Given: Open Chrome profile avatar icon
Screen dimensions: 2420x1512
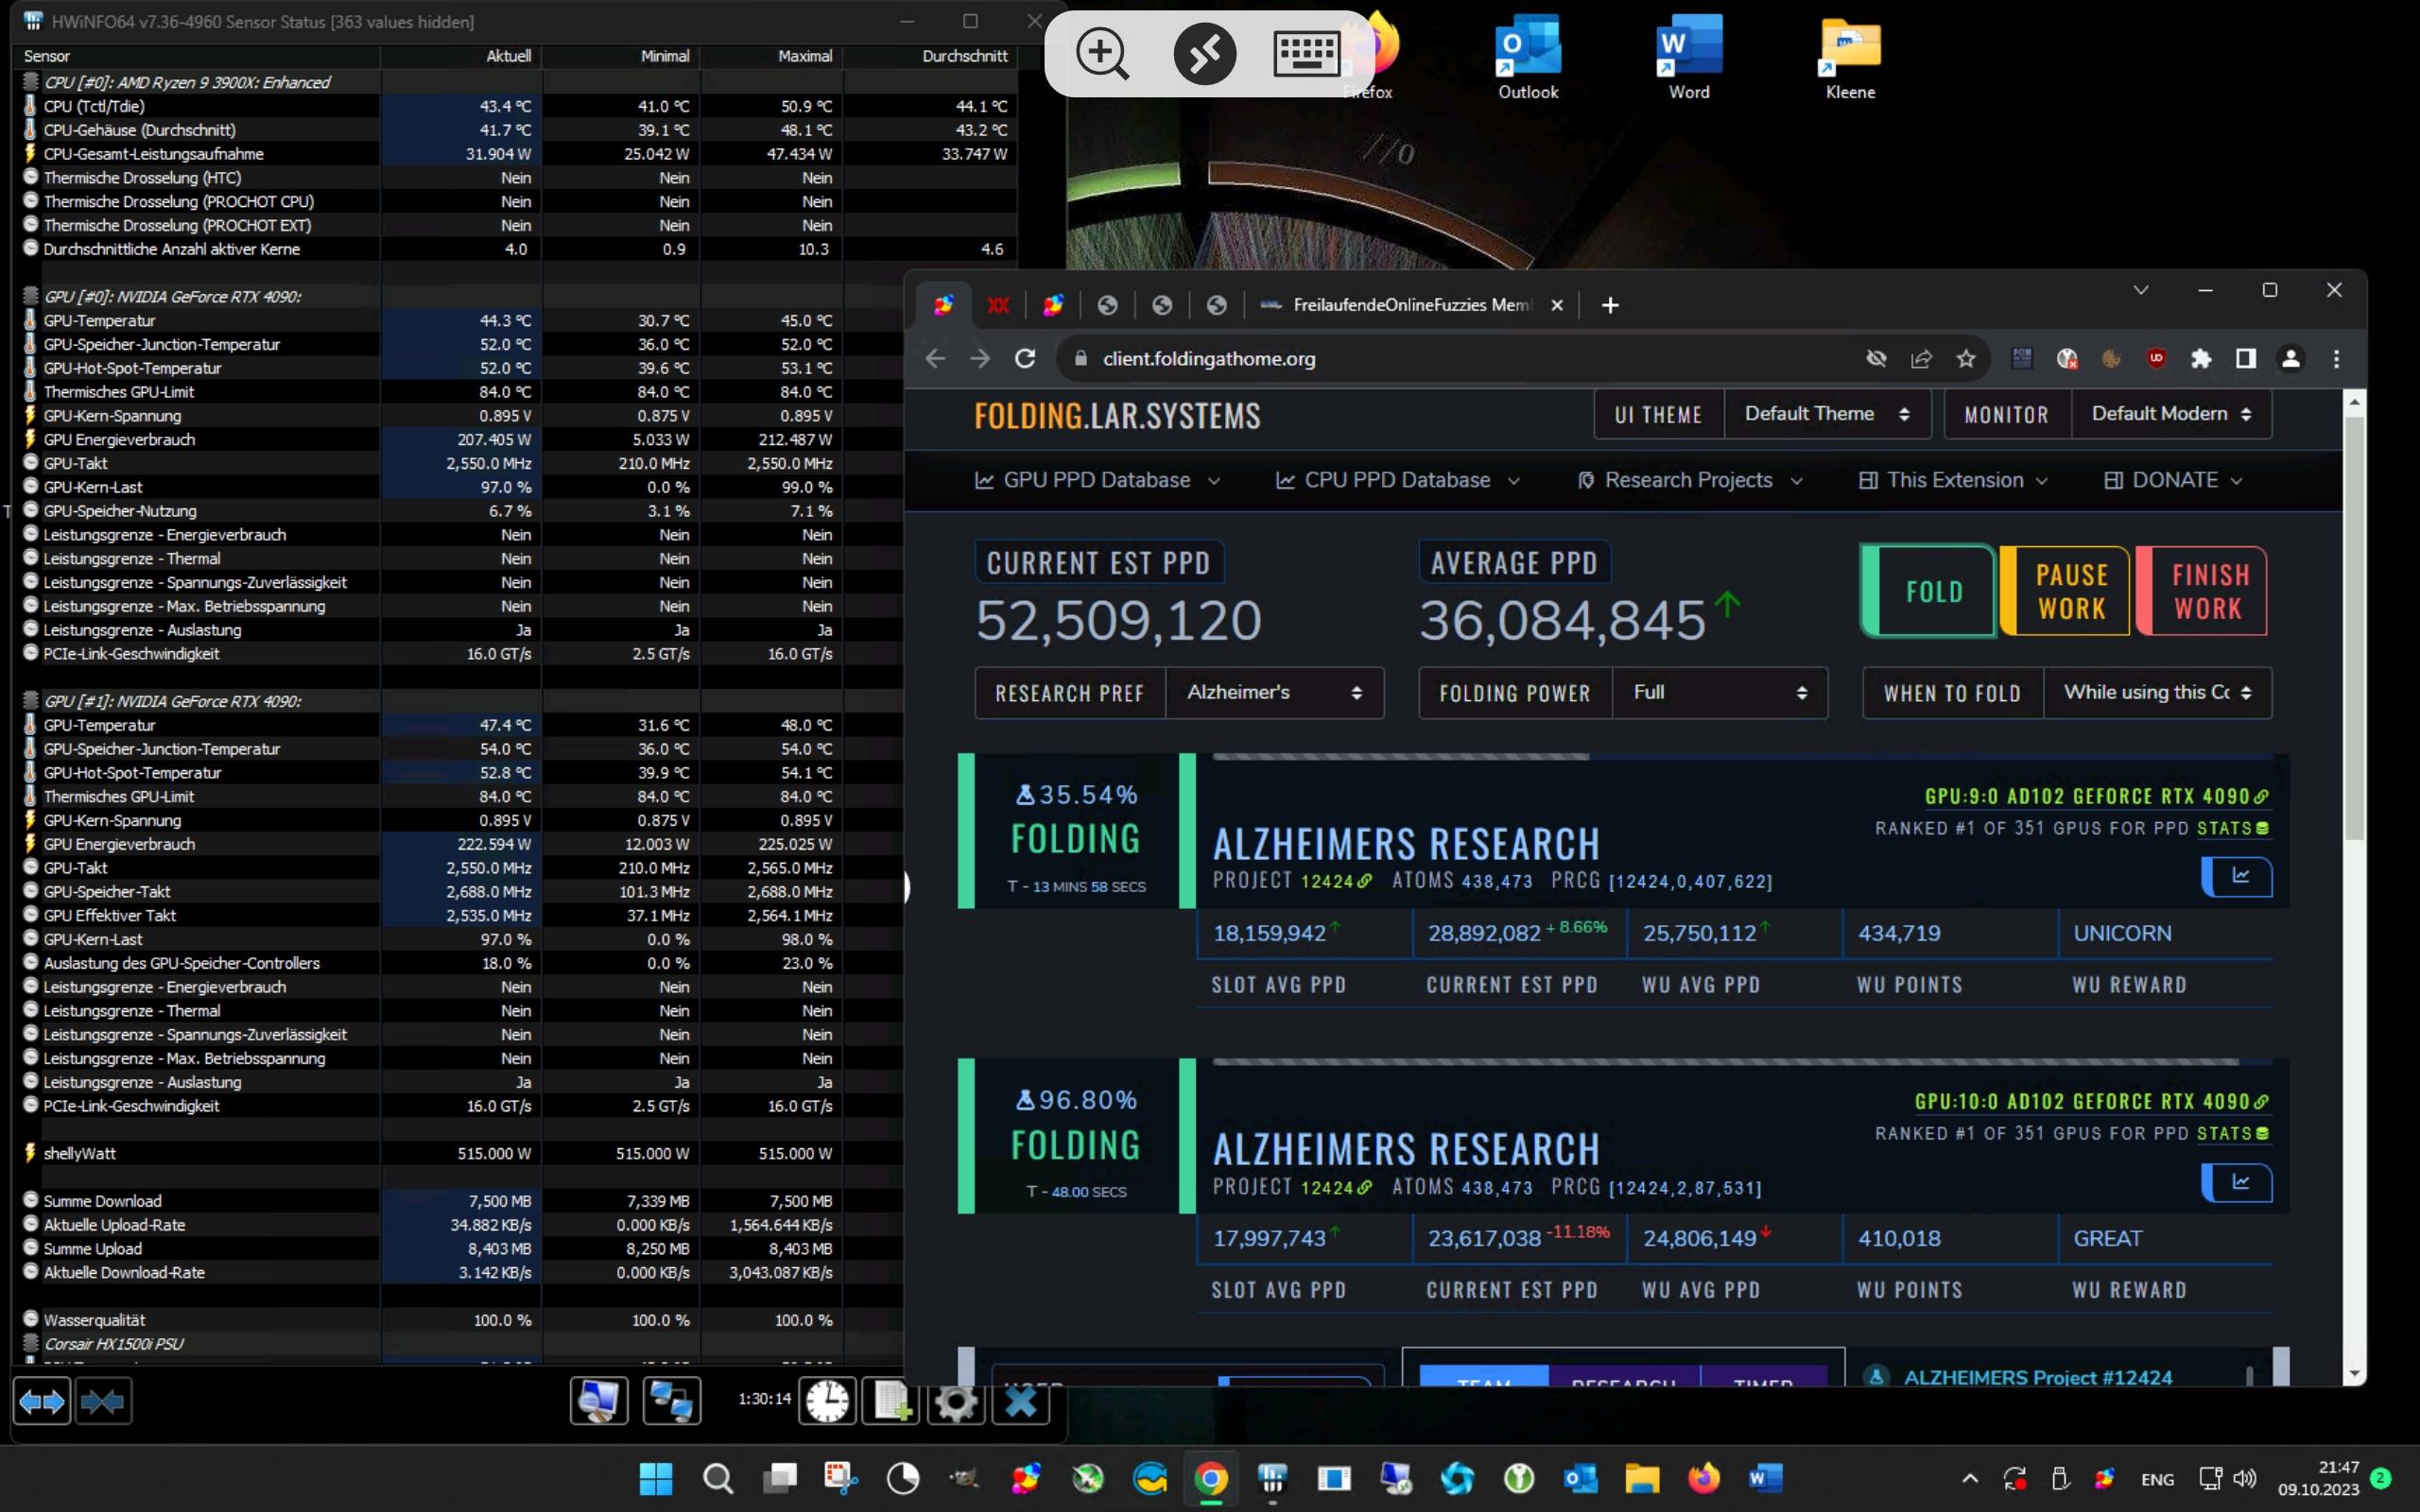Looking at the screenshot, I should click(x=2291, y=358).
